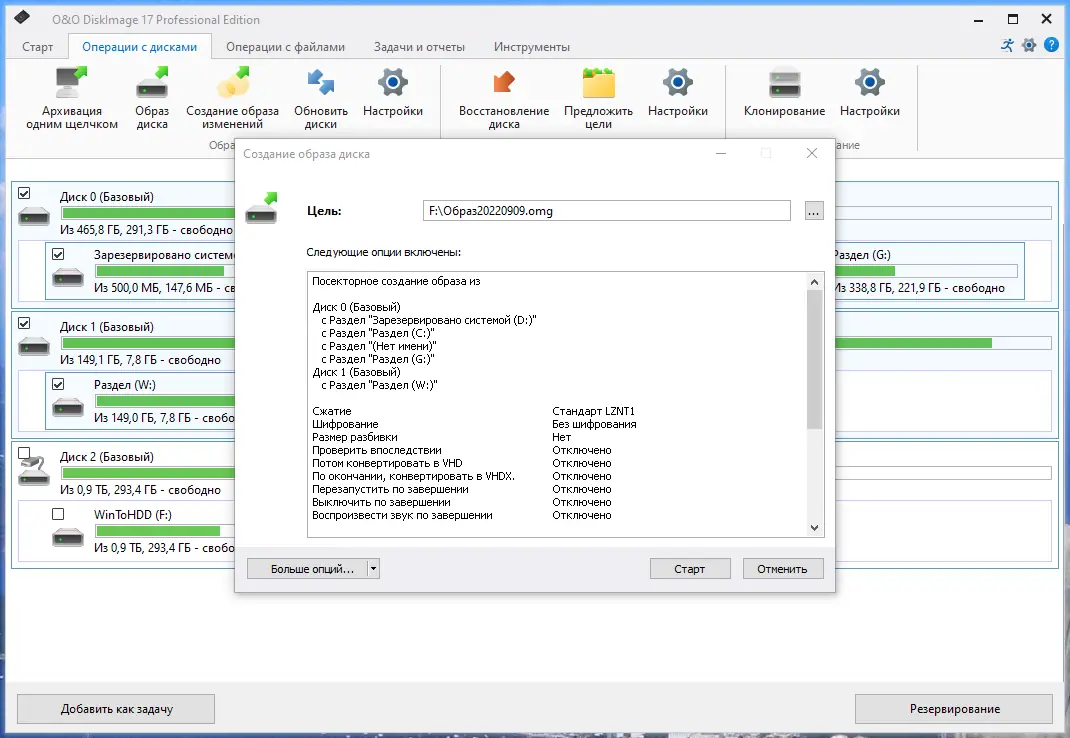This screenshot has height=738, width=1070.
Task: Open the Инструменты tab
Action: pyautogui.click(x=532, y=46)
